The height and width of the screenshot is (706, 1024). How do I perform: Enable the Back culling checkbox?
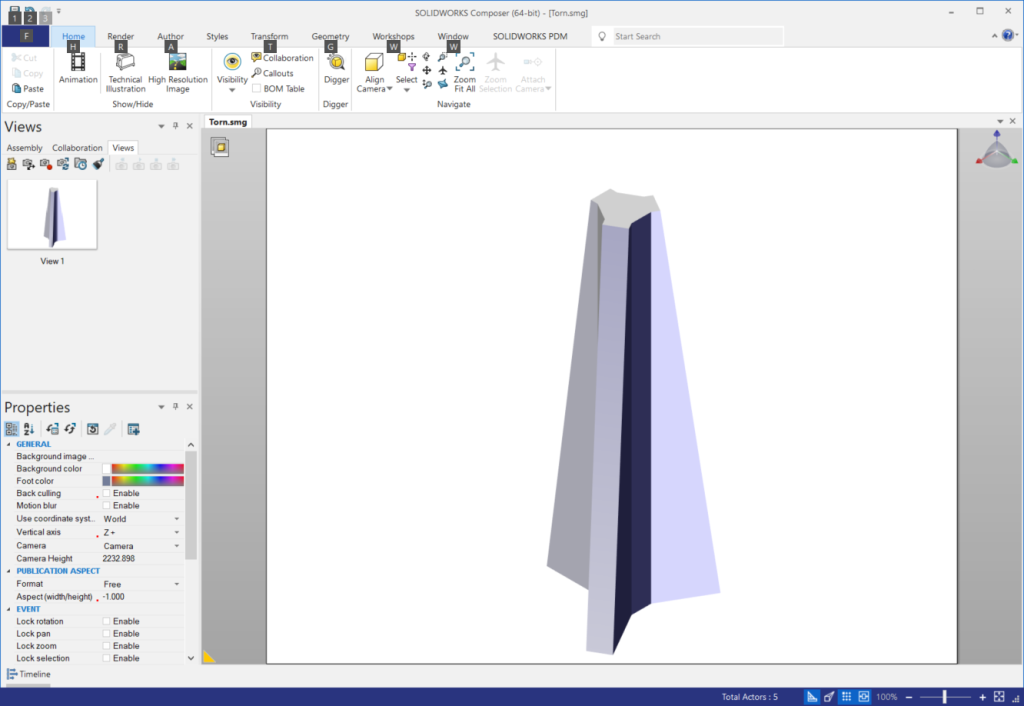click(107, 493)
